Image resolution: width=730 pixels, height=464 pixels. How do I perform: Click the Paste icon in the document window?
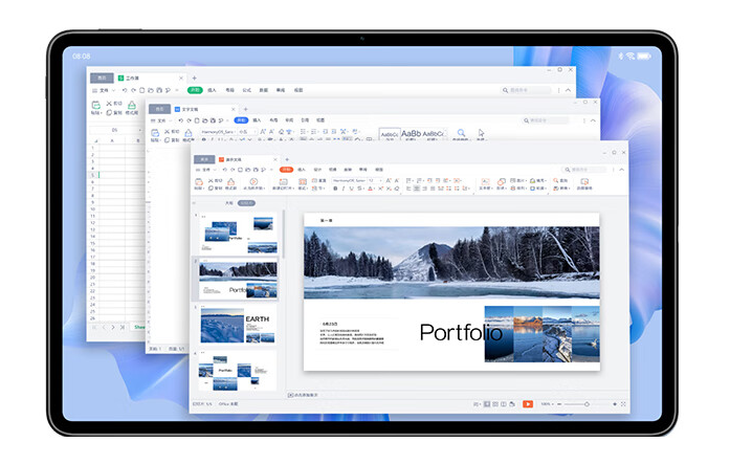pyautogui.click(x=155, y=134)
